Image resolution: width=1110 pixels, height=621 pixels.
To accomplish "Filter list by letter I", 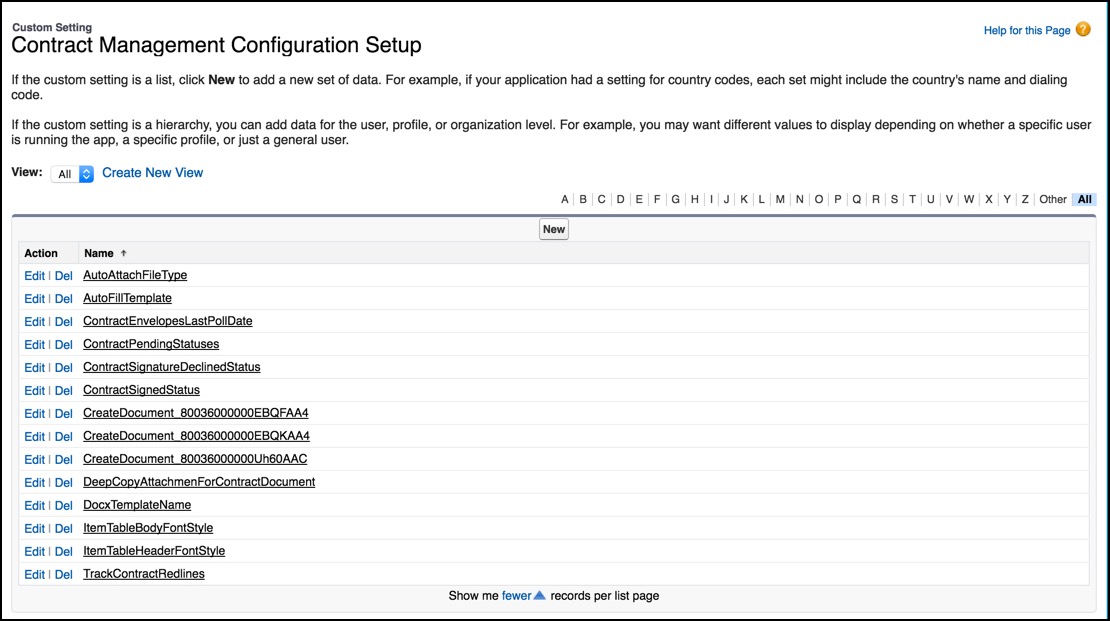I will click(x=711, y=199).
